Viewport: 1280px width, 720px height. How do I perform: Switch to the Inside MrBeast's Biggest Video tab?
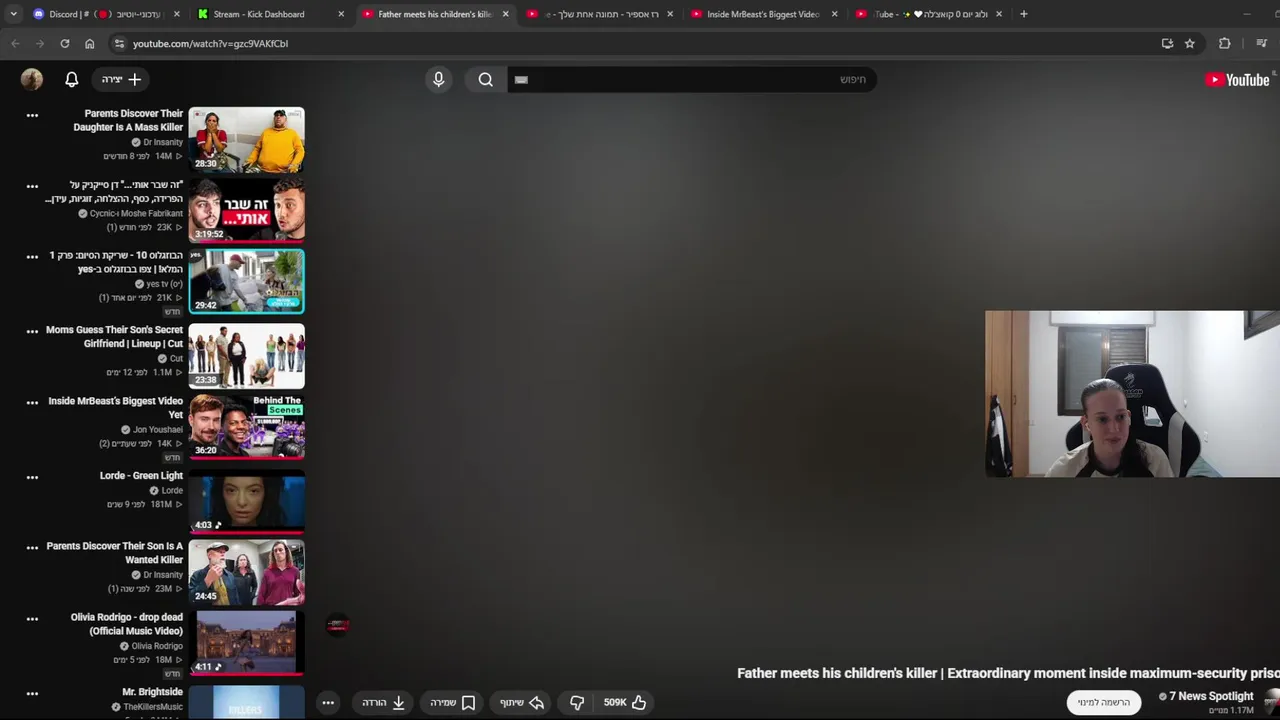pyautogui.click(x=763, y=14)
